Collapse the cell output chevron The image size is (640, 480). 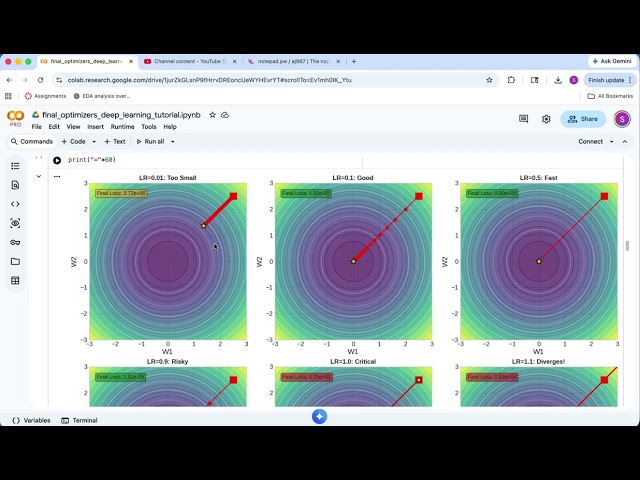39,176
